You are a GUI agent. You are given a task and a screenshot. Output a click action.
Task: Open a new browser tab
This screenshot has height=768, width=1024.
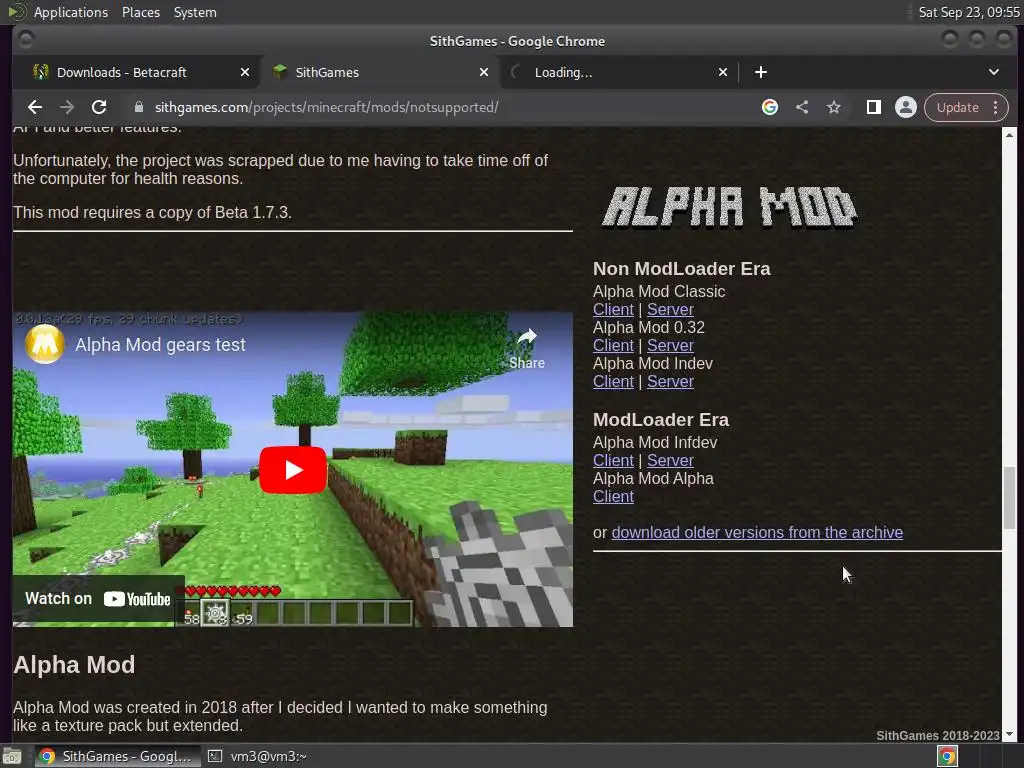pos(761,72)
